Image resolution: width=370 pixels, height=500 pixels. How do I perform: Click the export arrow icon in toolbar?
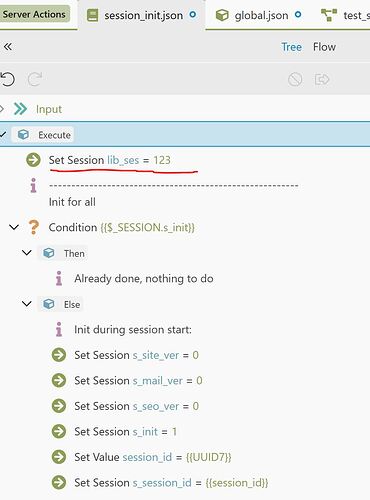pos(322,80)
